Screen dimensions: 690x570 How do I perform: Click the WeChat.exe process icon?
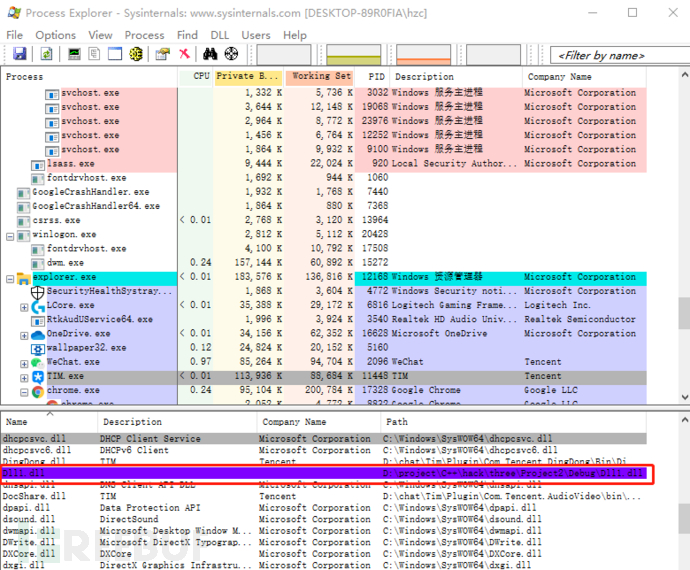pos(37,362)
